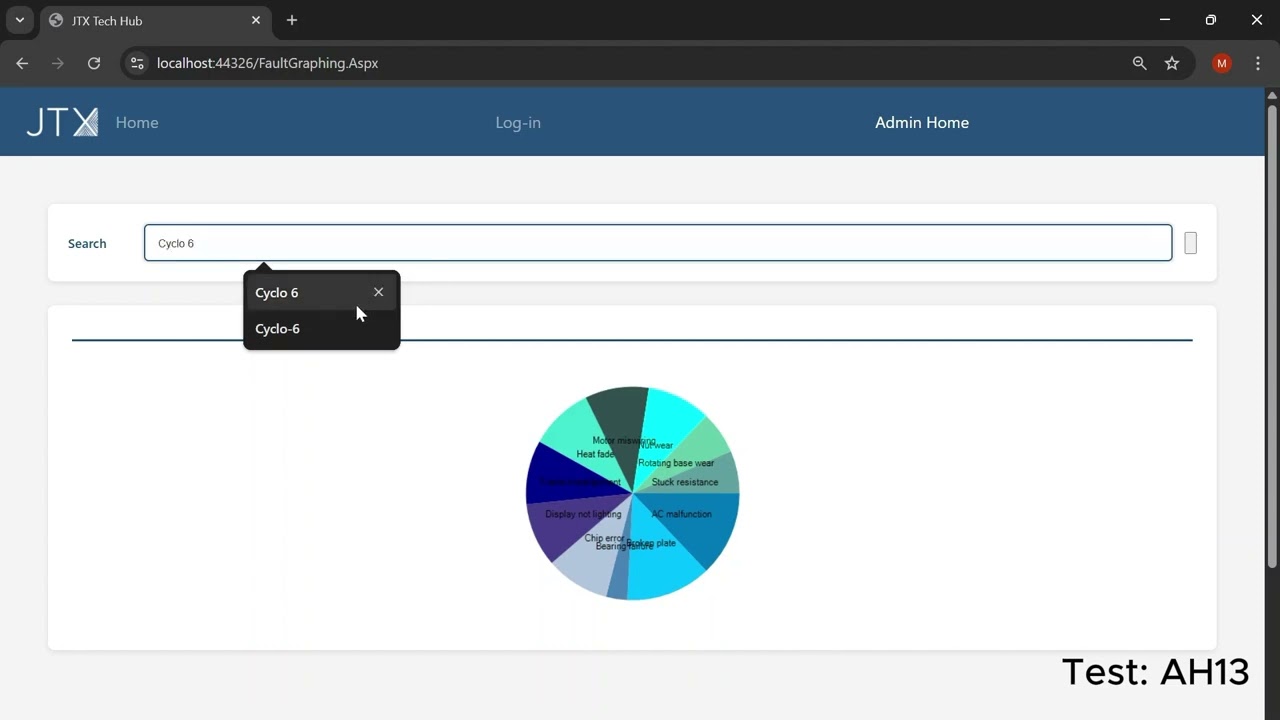Open the tab search dropdown arrow

[x=19, y=20]
